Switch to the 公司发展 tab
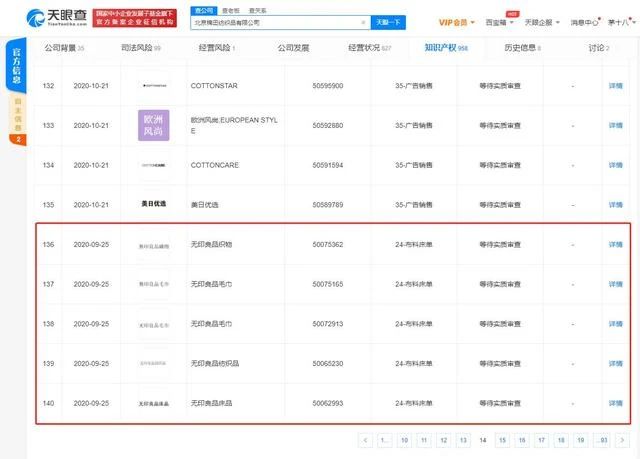The image size is (640, 459). click(x=293, y=48)
